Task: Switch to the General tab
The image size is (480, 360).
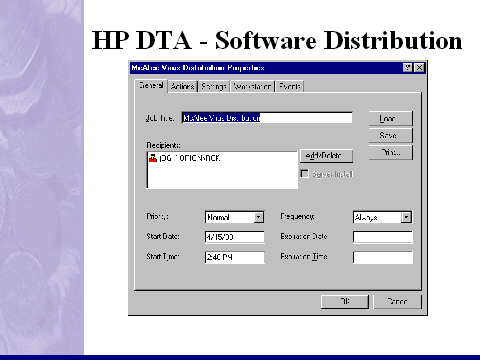Action: 151,86
